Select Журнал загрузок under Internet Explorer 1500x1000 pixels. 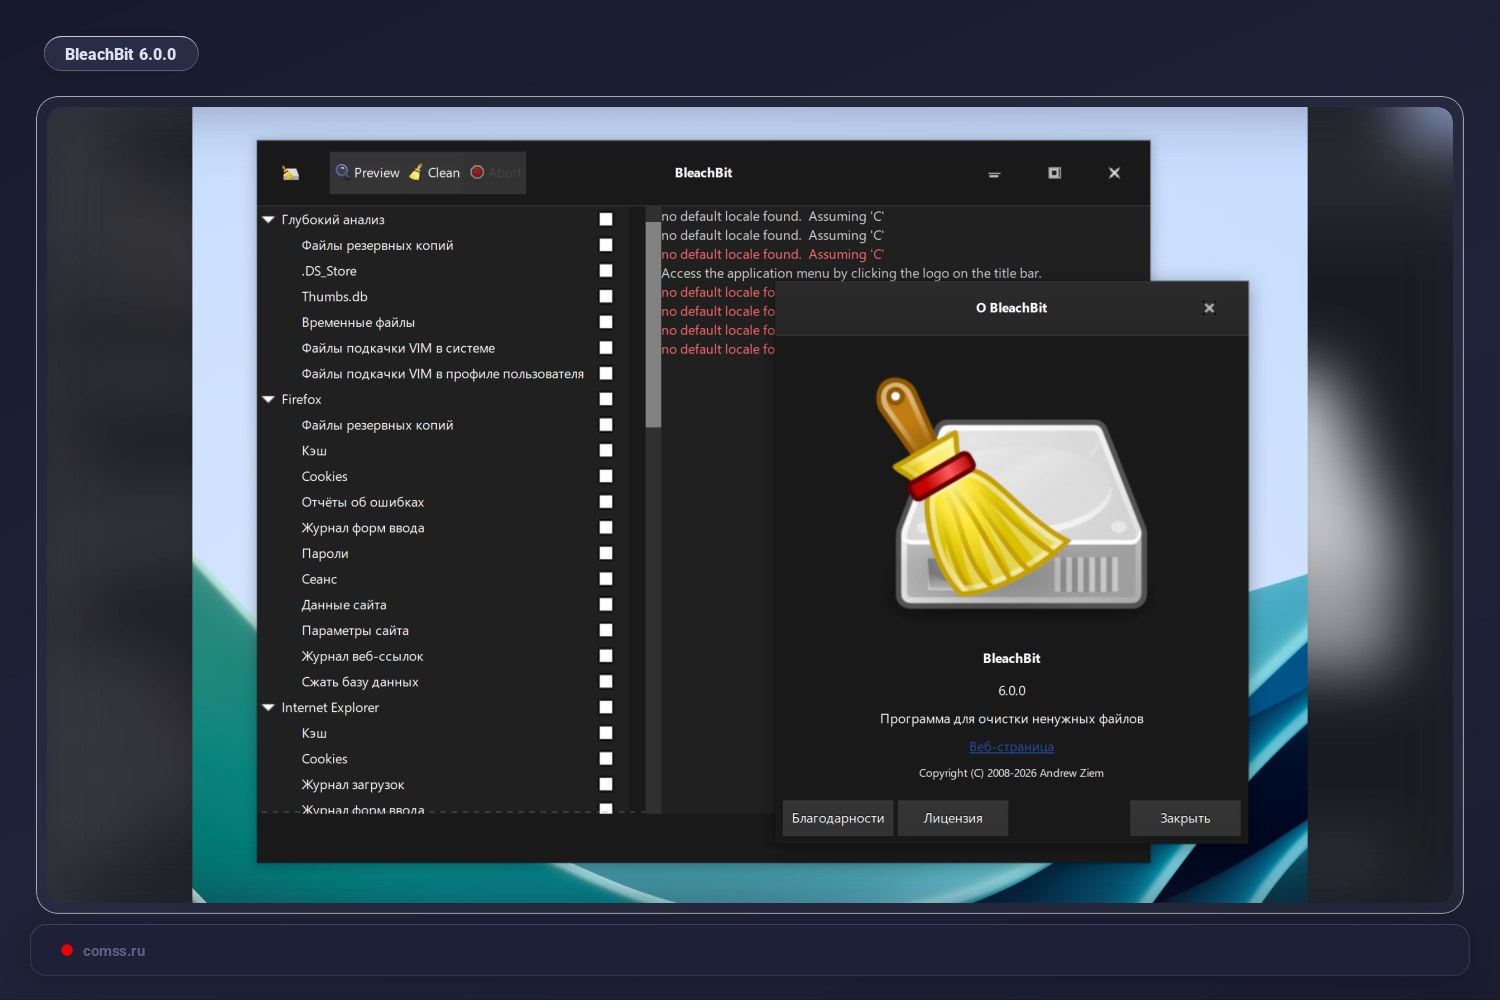(353, 785)
